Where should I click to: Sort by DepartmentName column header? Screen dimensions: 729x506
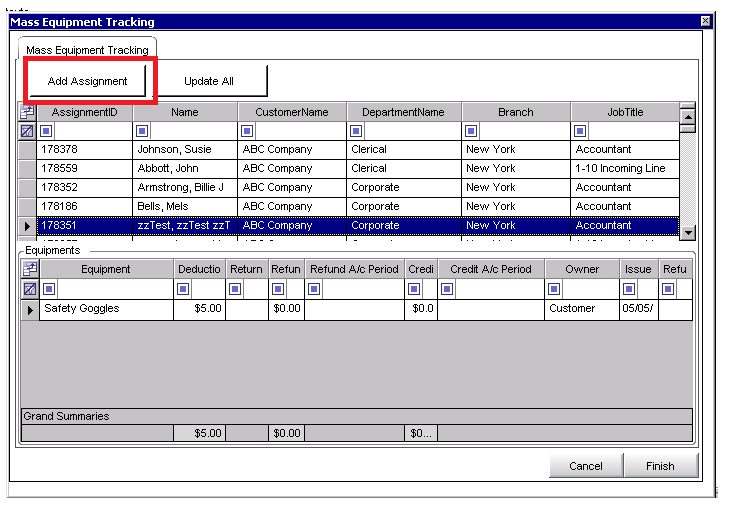(x=404, y=112)
